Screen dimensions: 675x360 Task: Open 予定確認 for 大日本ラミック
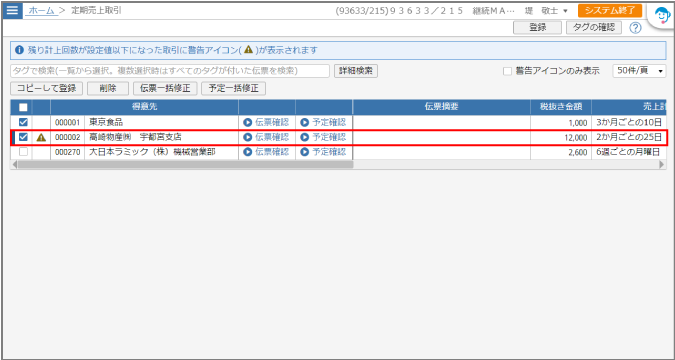click(x=323, y=152)
